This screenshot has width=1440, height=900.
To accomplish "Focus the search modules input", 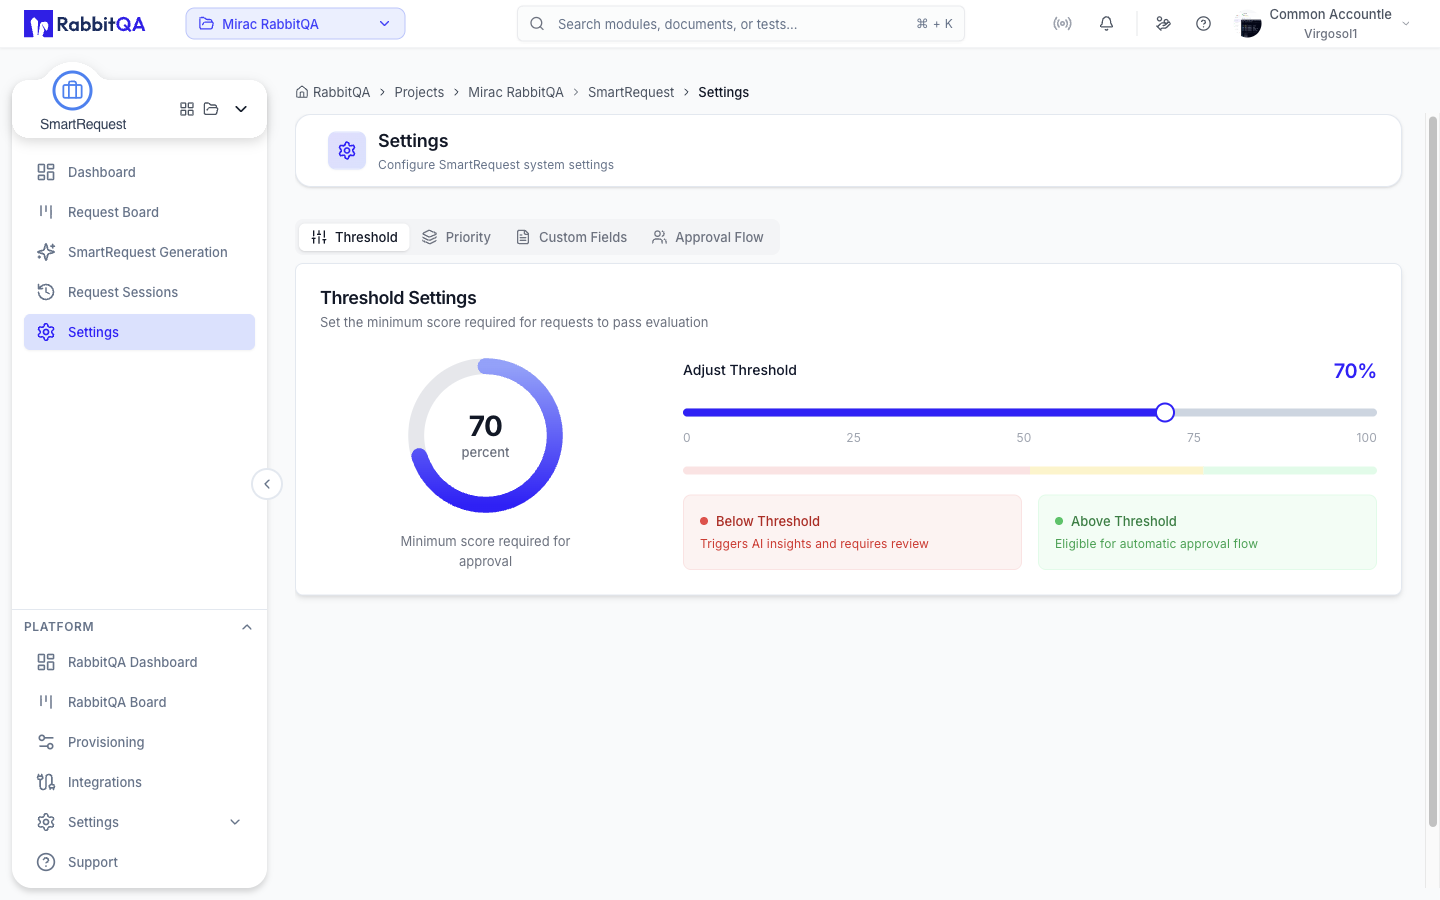I will pos(741,24).
